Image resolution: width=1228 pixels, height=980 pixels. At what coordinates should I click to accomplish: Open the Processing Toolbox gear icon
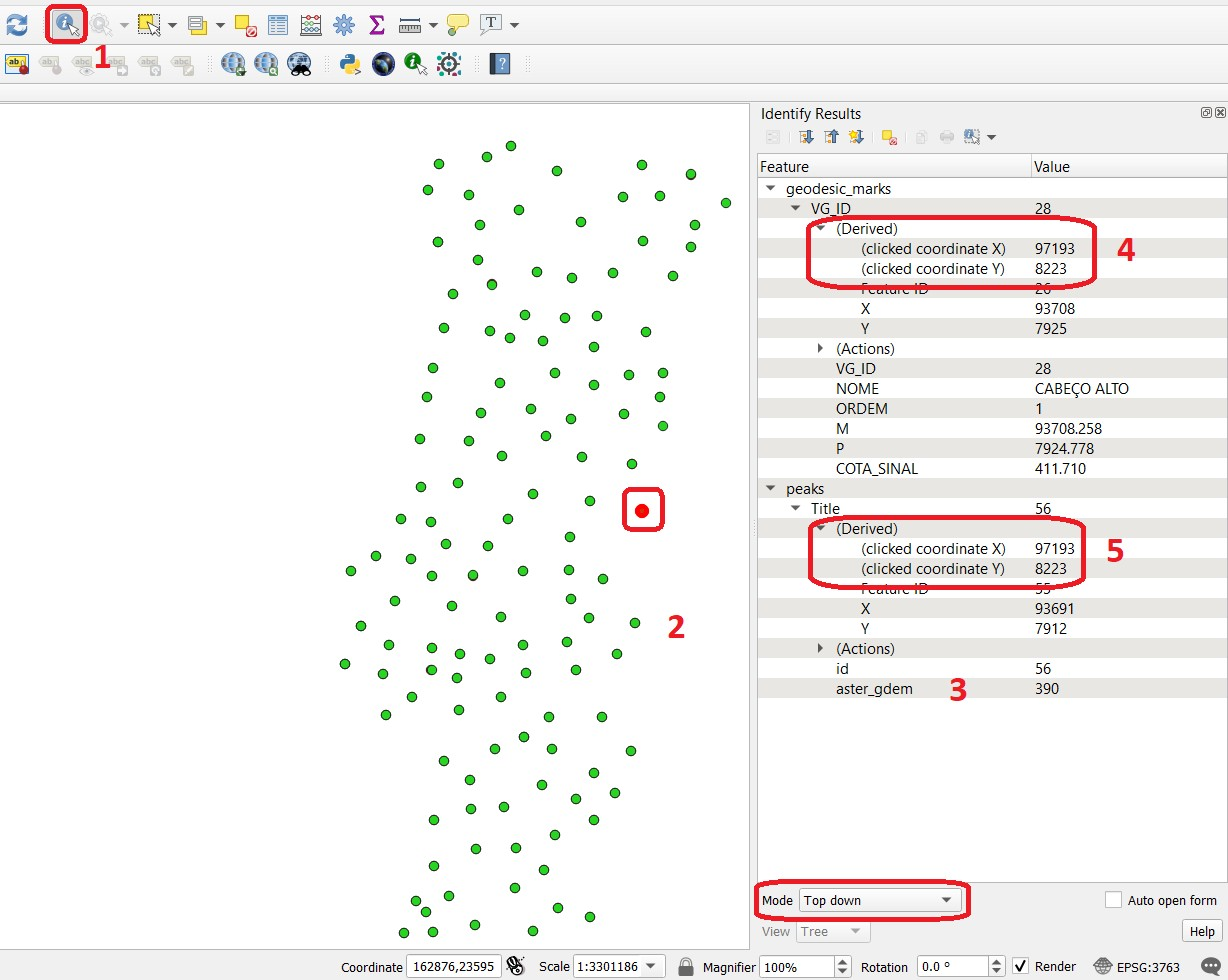click(x=344, y=24)
